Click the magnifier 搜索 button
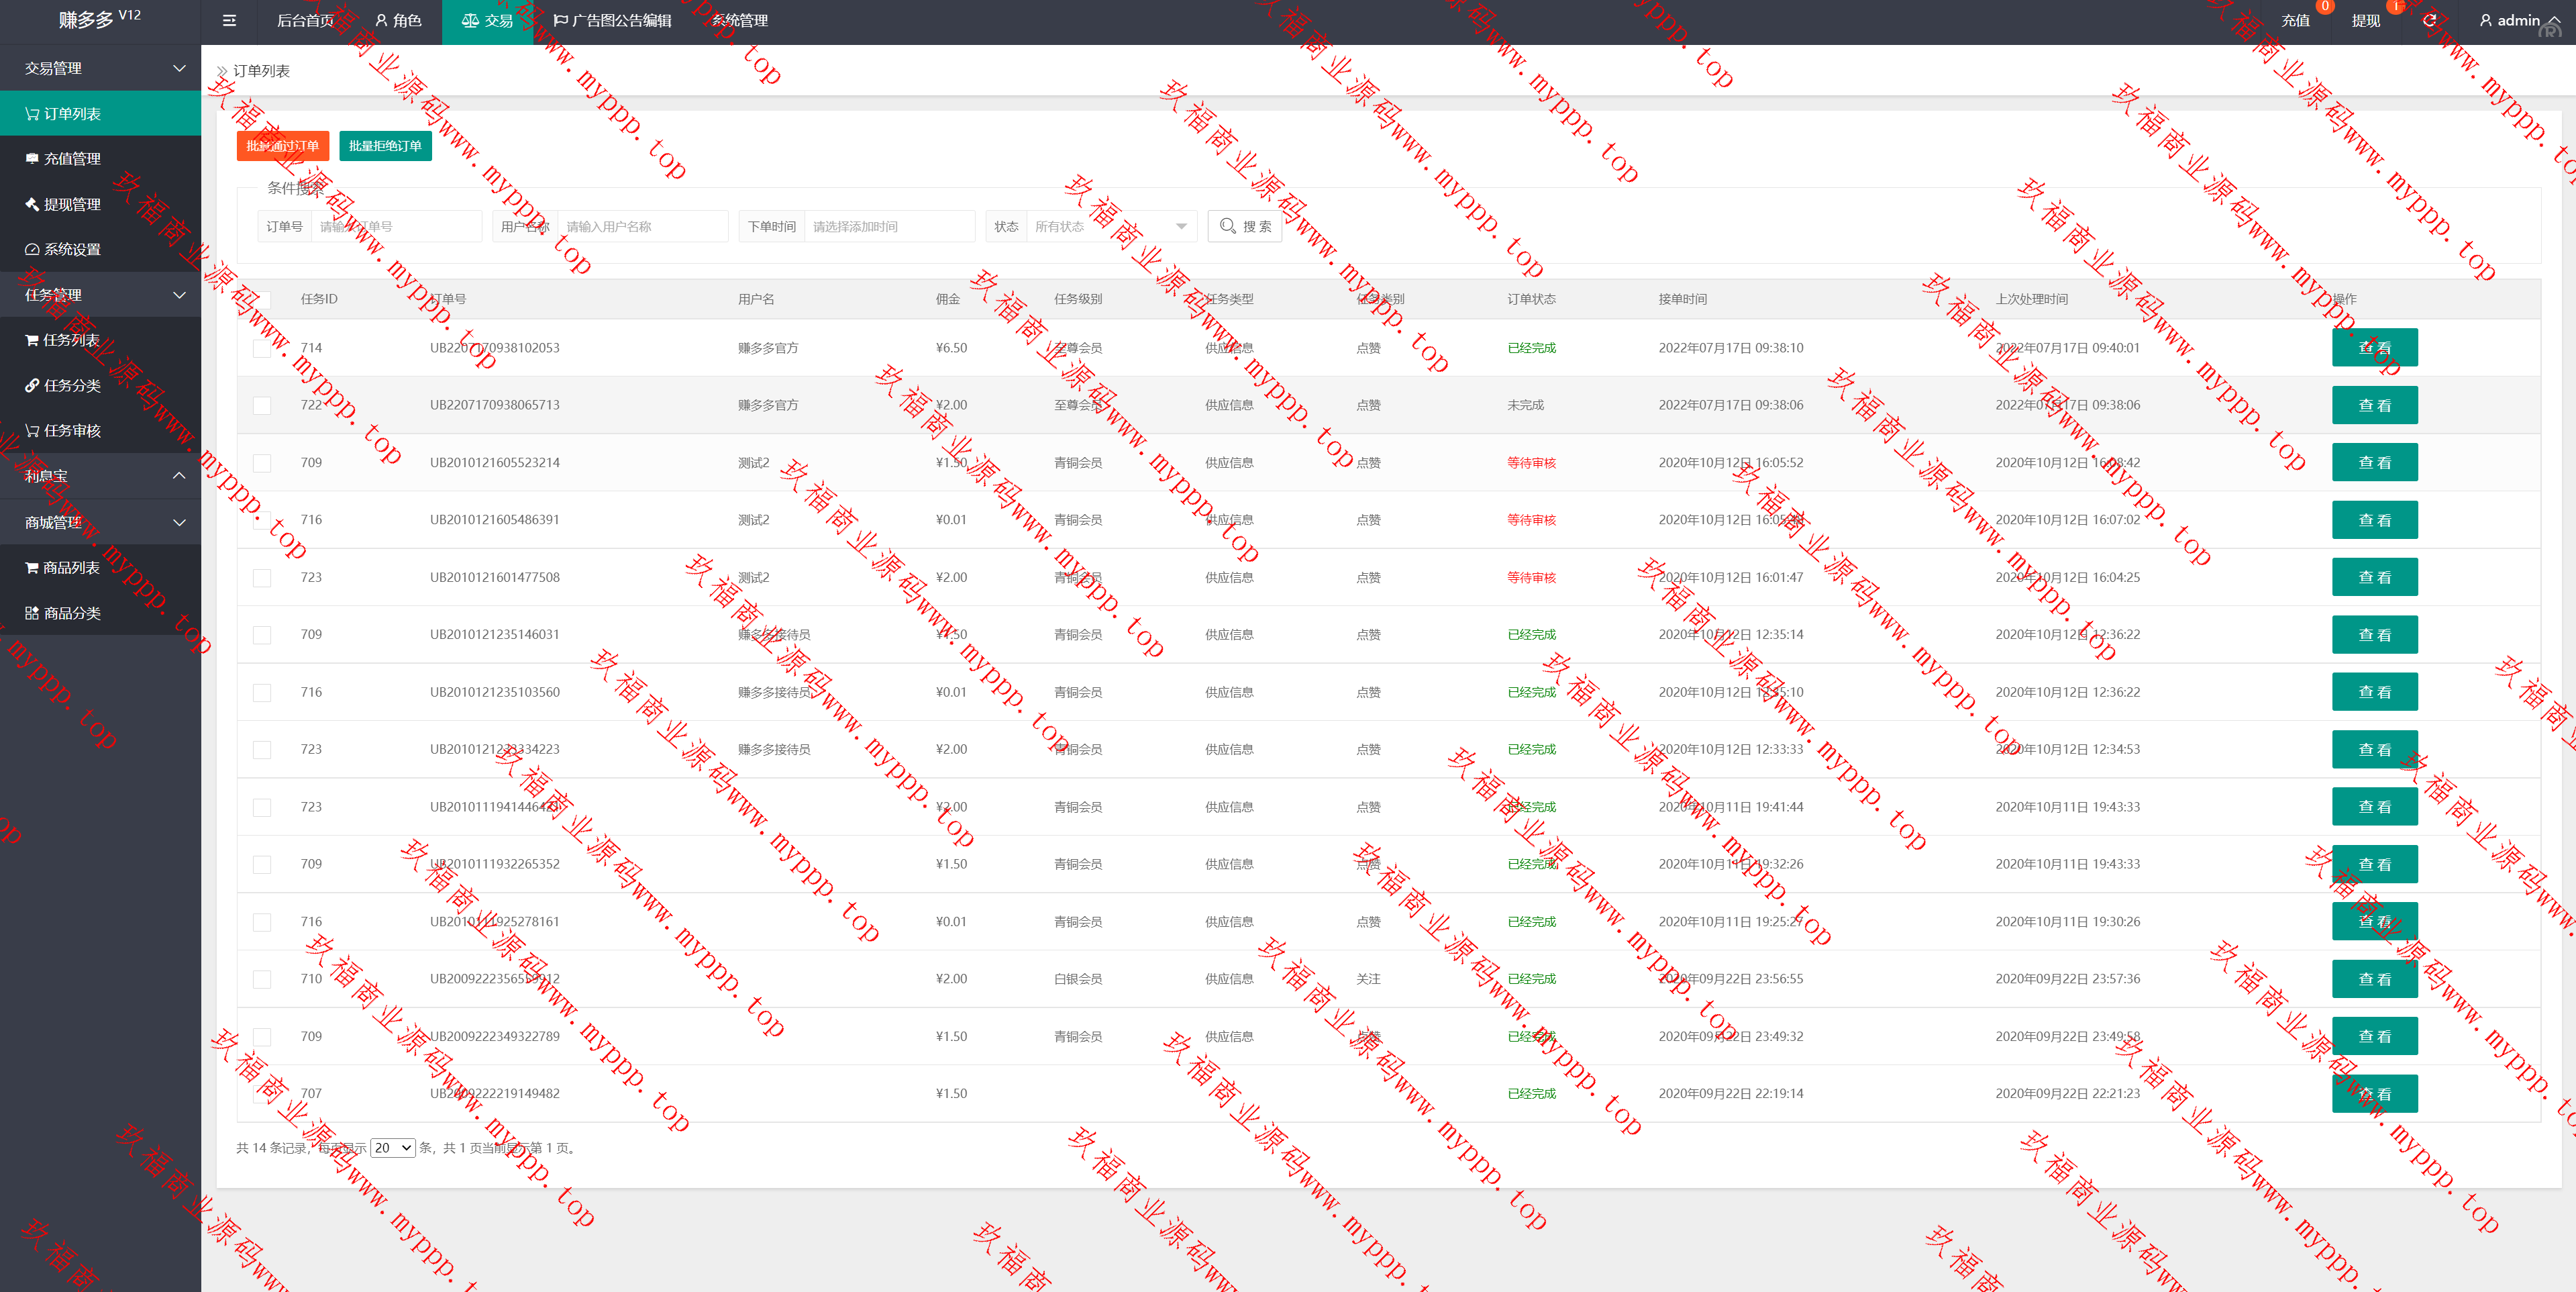Viewport: 2576px width, 1292px height. click(1245, 227)
